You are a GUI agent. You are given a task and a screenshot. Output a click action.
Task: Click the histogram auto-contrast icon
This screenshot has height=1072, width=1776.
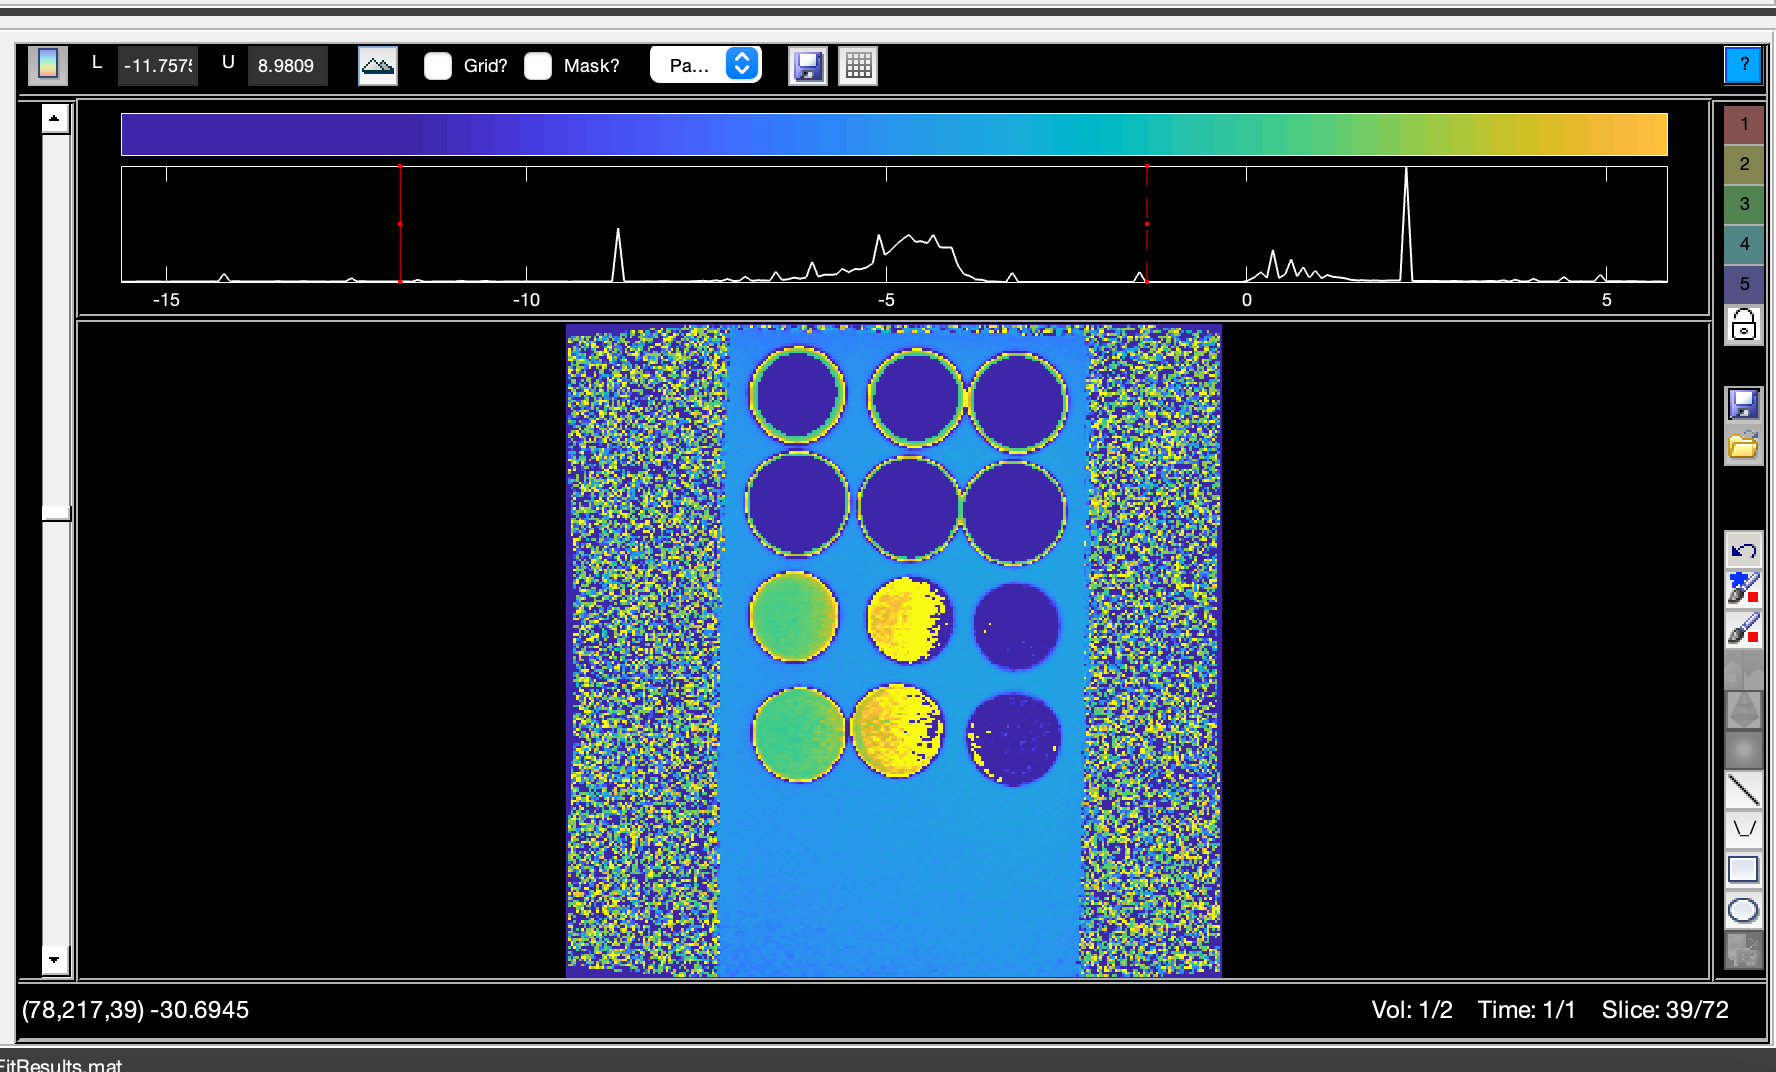[x=377, y=65]
